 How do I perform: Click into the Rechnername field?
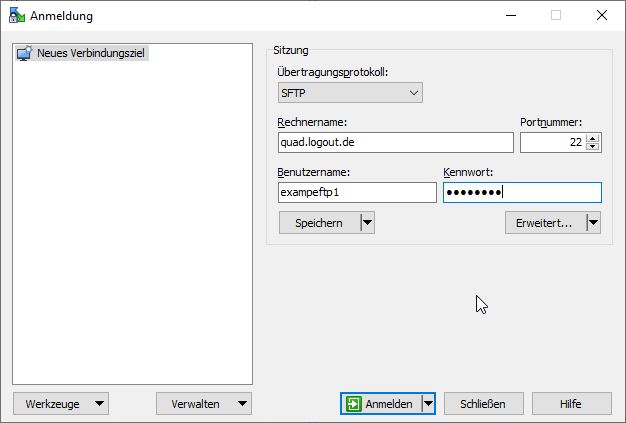pos(395,143)
